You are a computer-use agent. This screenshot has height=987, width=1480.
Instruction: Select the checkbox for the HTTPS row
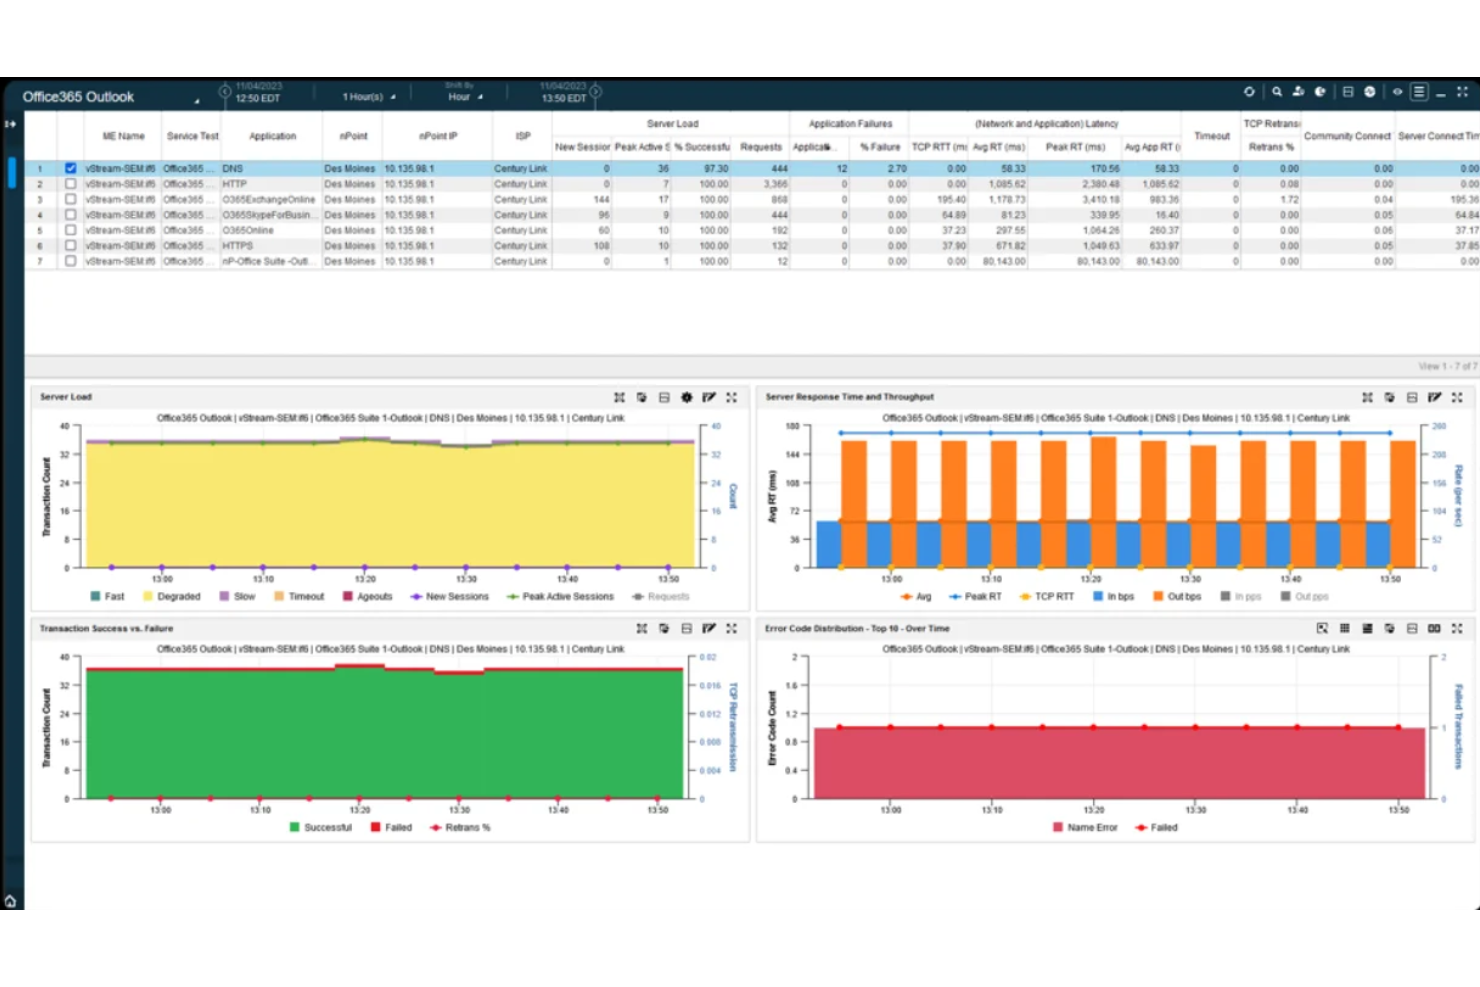(70, 245)
